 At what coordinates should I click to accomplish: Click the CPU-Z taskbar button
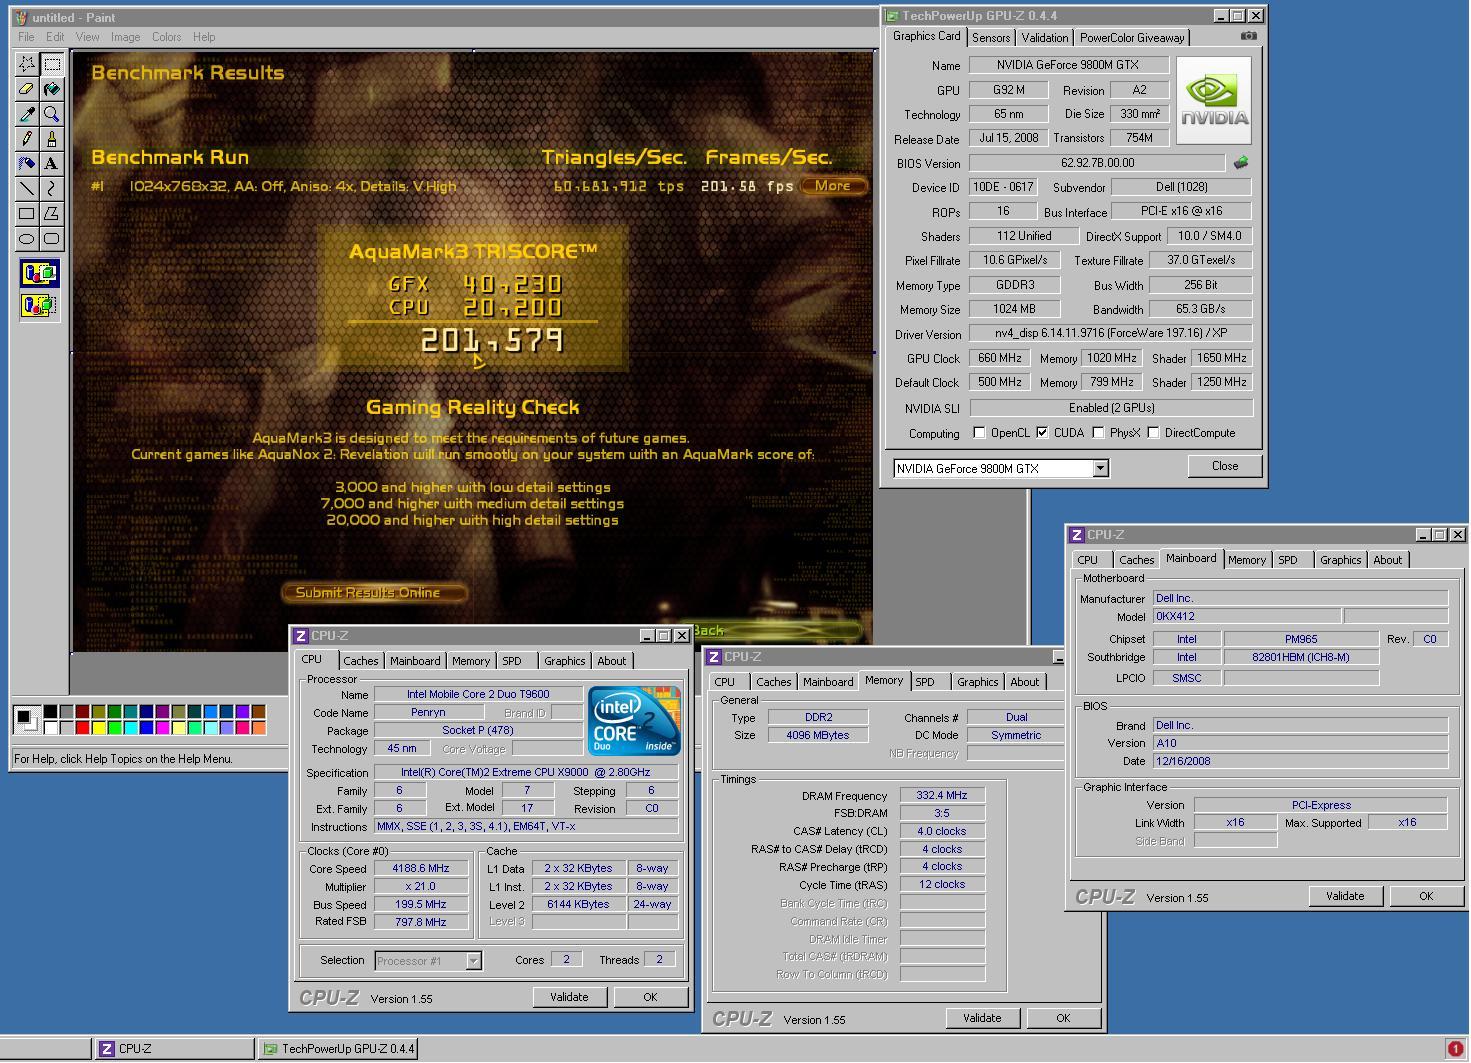pyautogui.click(x=175, y=1049)
